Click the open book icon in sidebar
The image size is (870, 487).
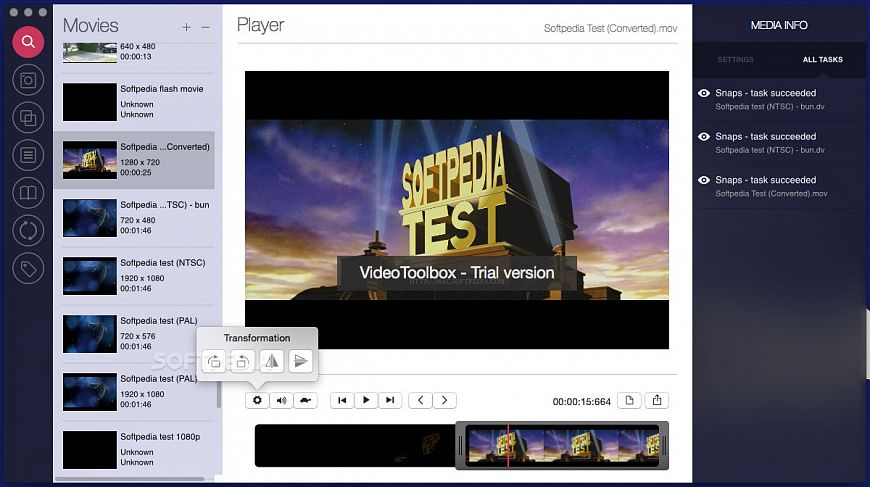(x=28, y=192)
